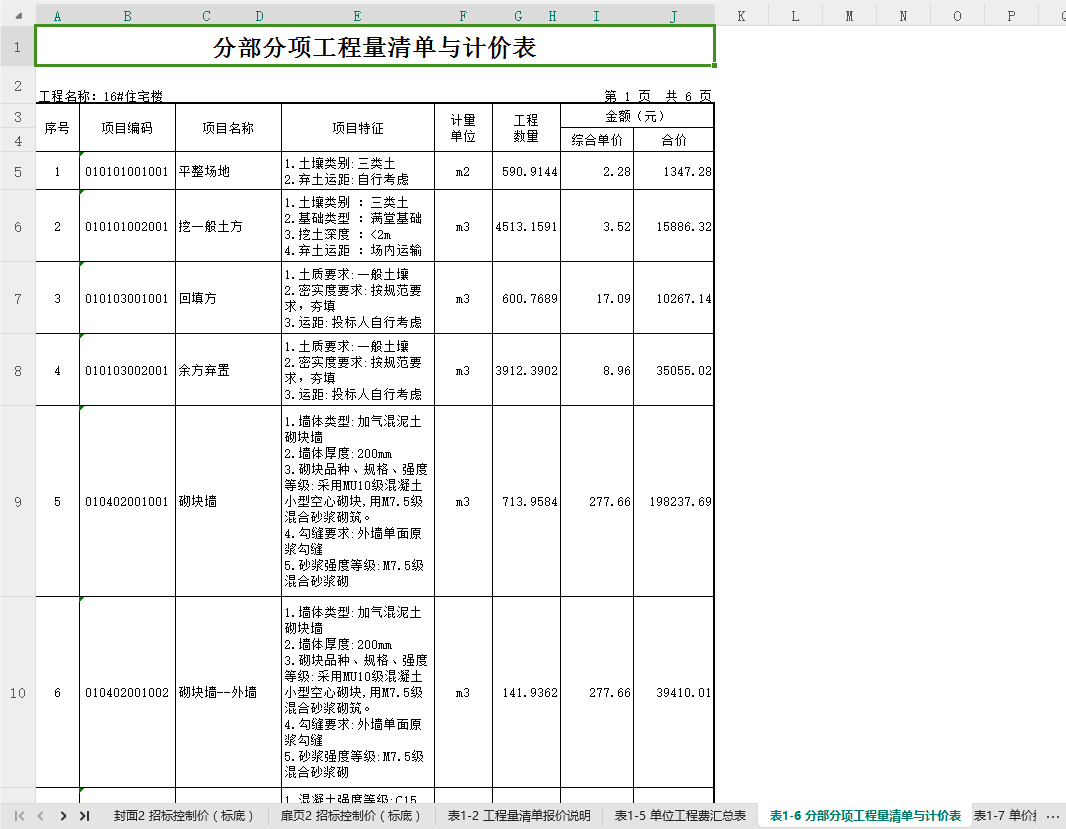1066x829 pixels.
Task: Select the 工程数量 header cell
Action: pos(526,128)
